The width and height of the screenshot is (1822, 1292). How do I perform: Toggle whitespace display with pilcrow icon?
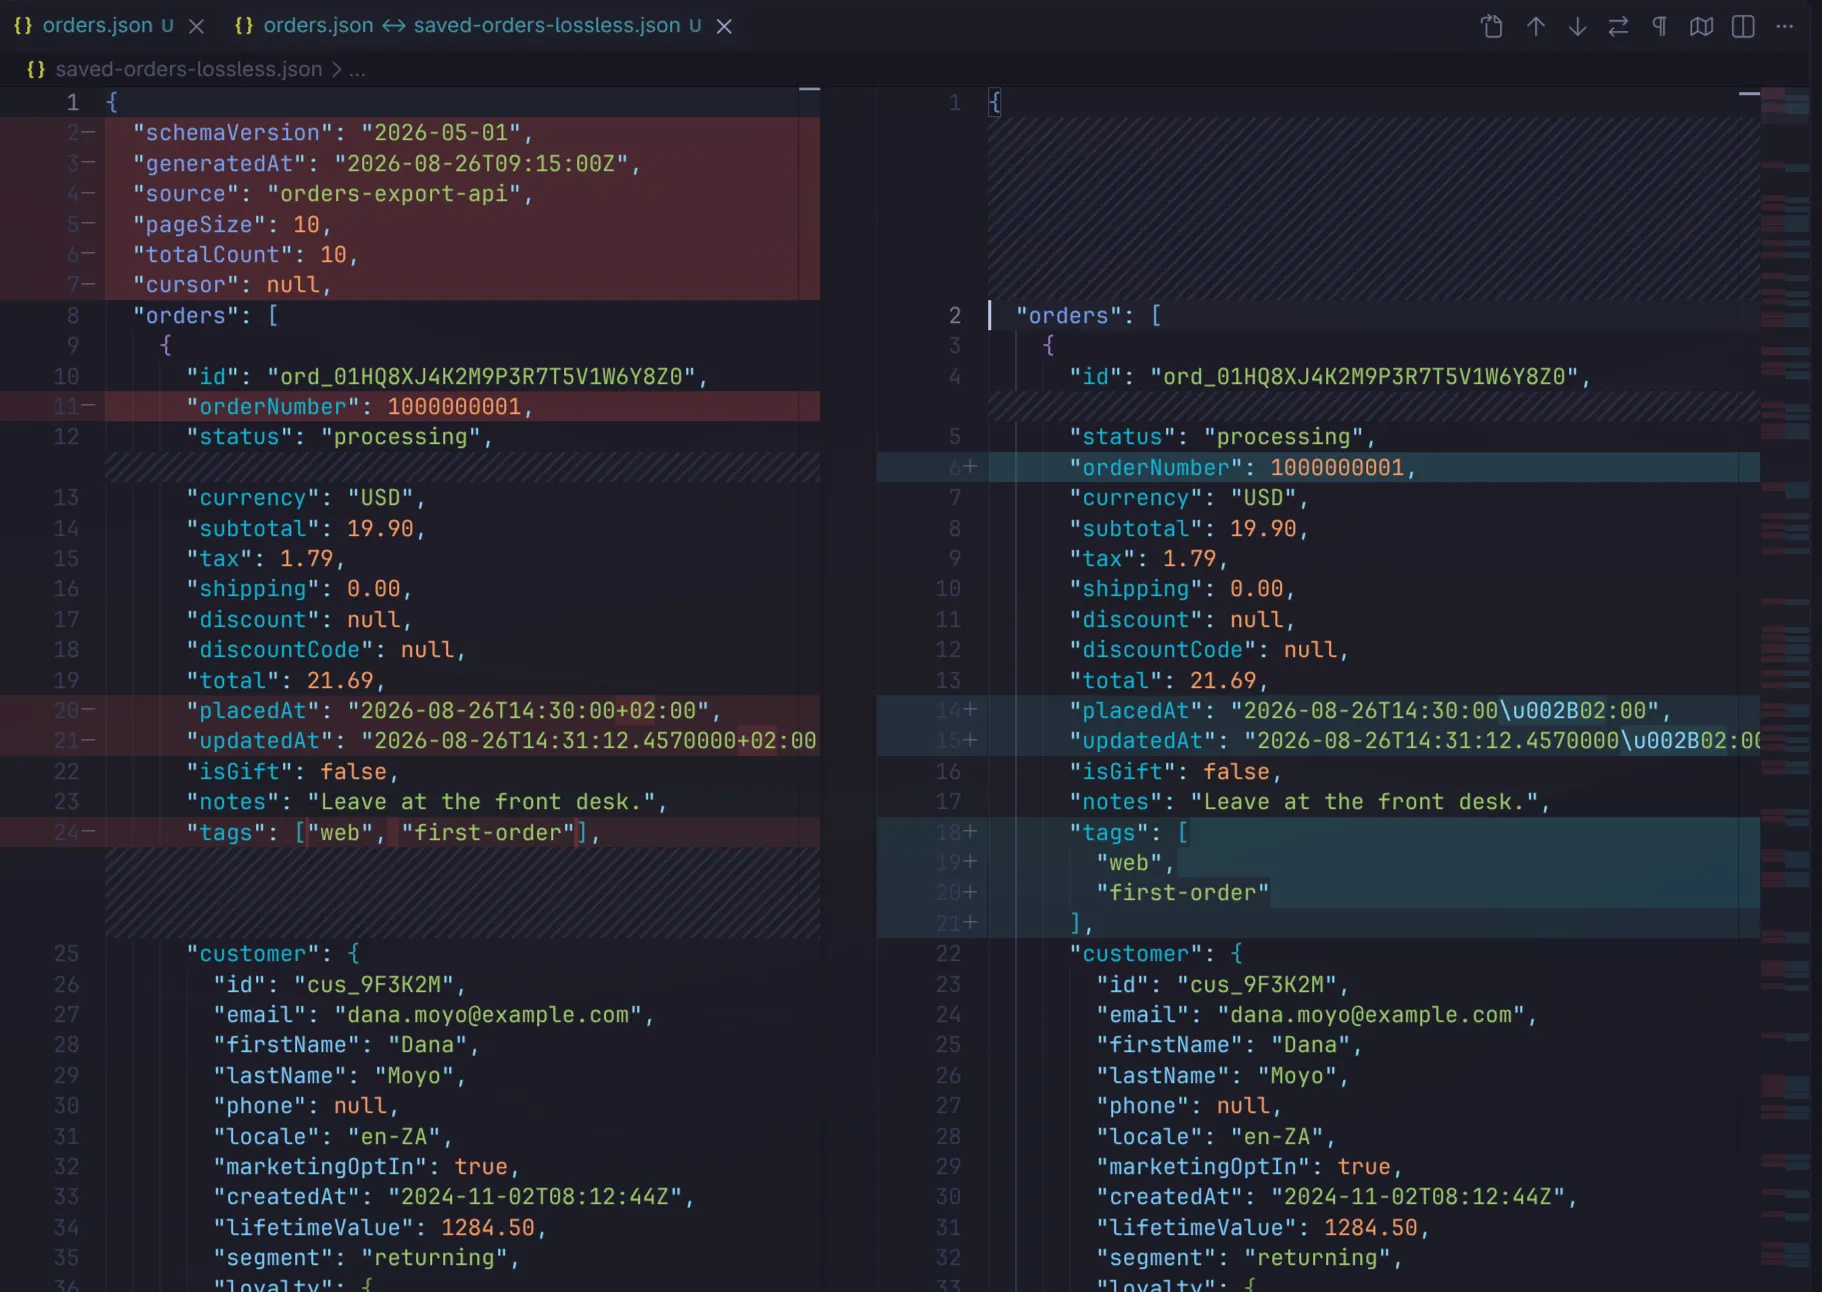click(x=1659, y=26)
